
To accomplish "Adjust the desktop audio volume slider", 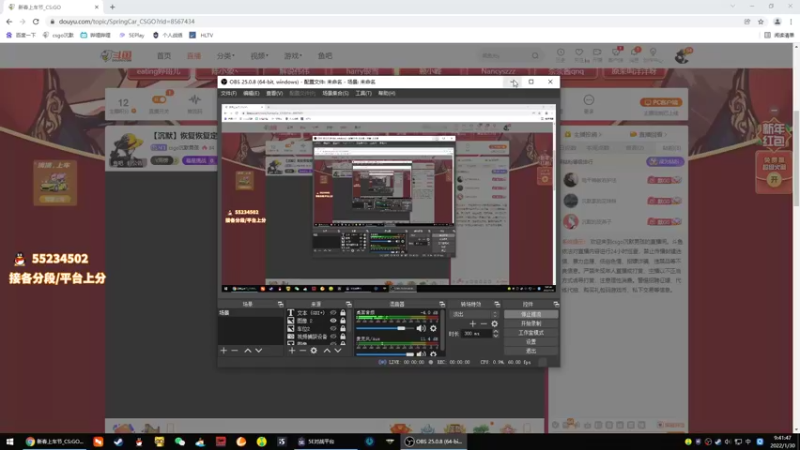I will pos(386,329).
